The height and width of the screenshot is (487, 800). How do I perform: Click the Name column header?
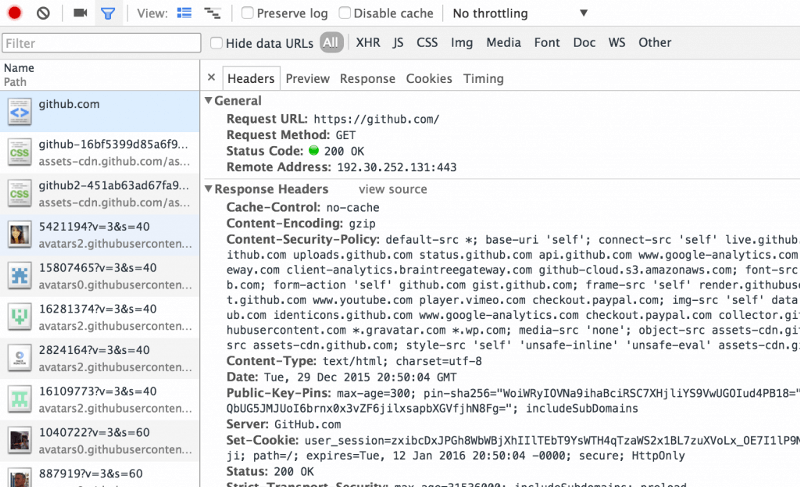(19, 68)
